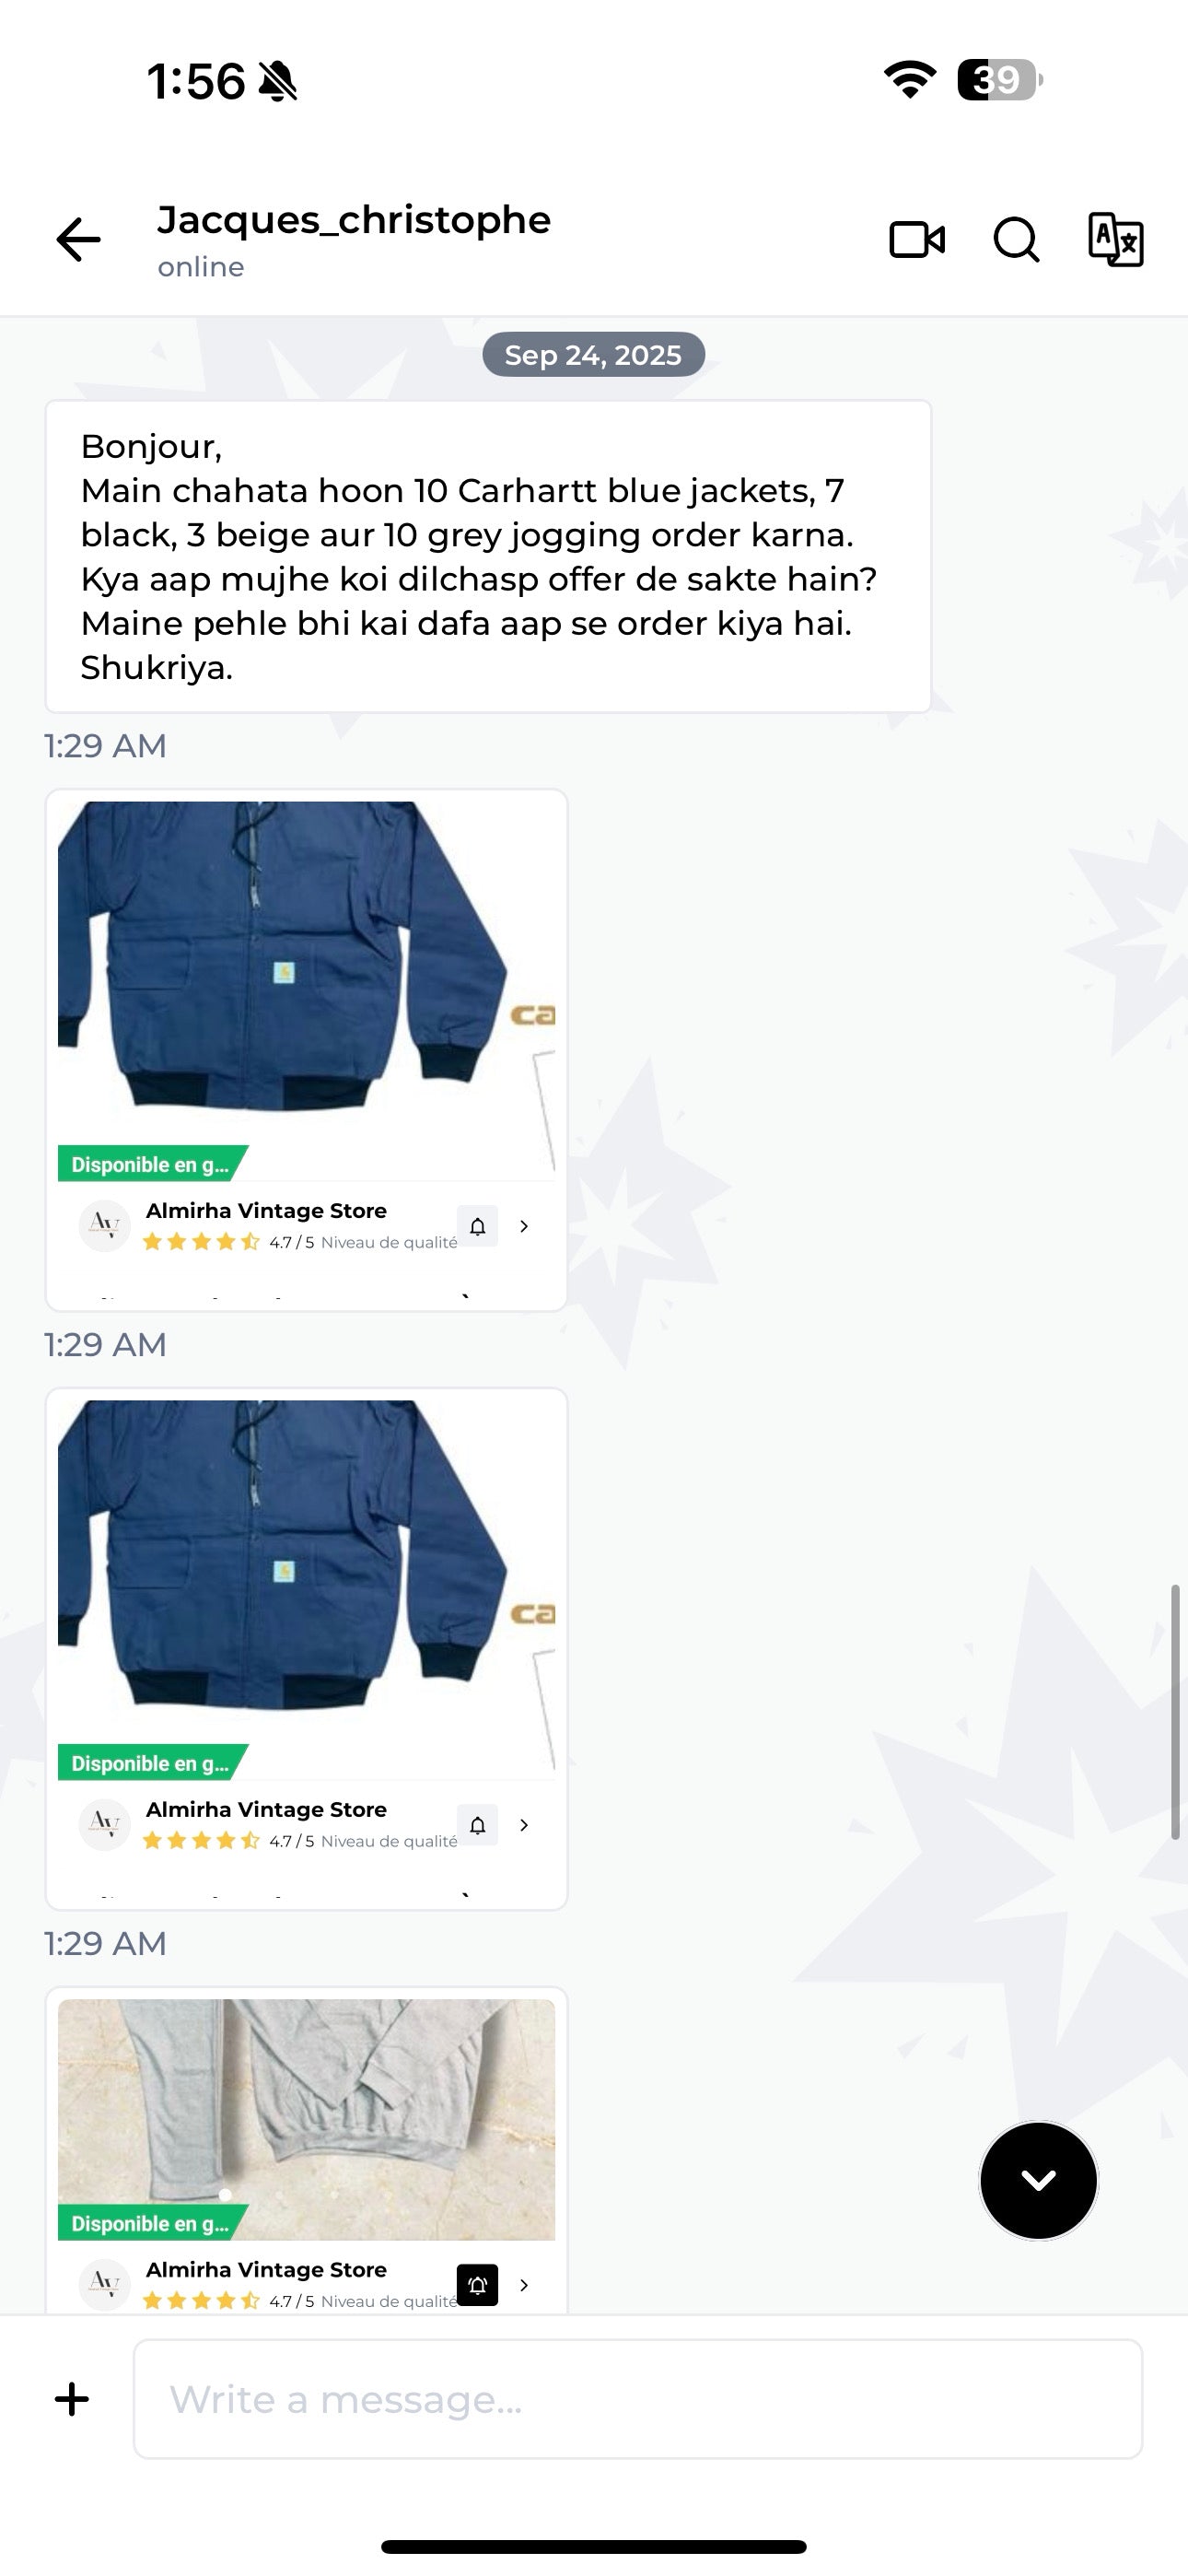1188x2576 pixels.
Task: Start a video call with Jacques_christophe
Action: pyautogui.click(x=917, y=240)
